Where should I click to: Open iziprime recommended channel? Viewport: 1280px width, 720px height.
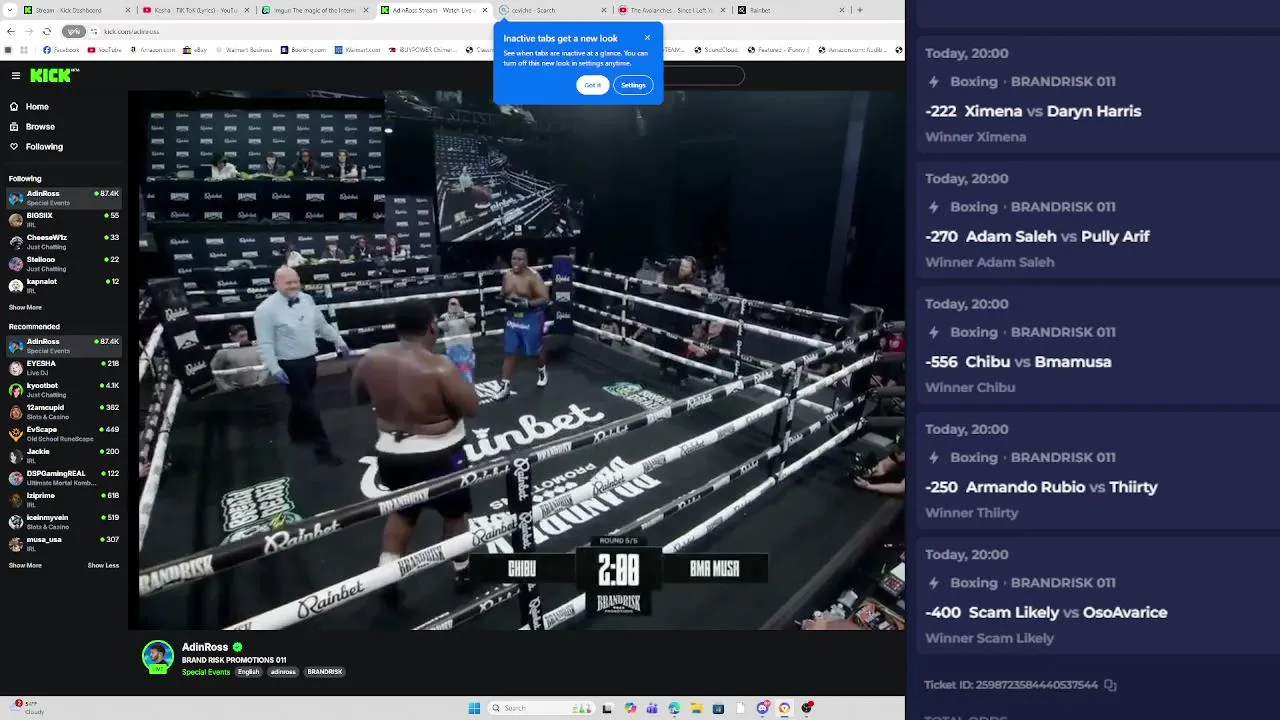click(64, 500)
